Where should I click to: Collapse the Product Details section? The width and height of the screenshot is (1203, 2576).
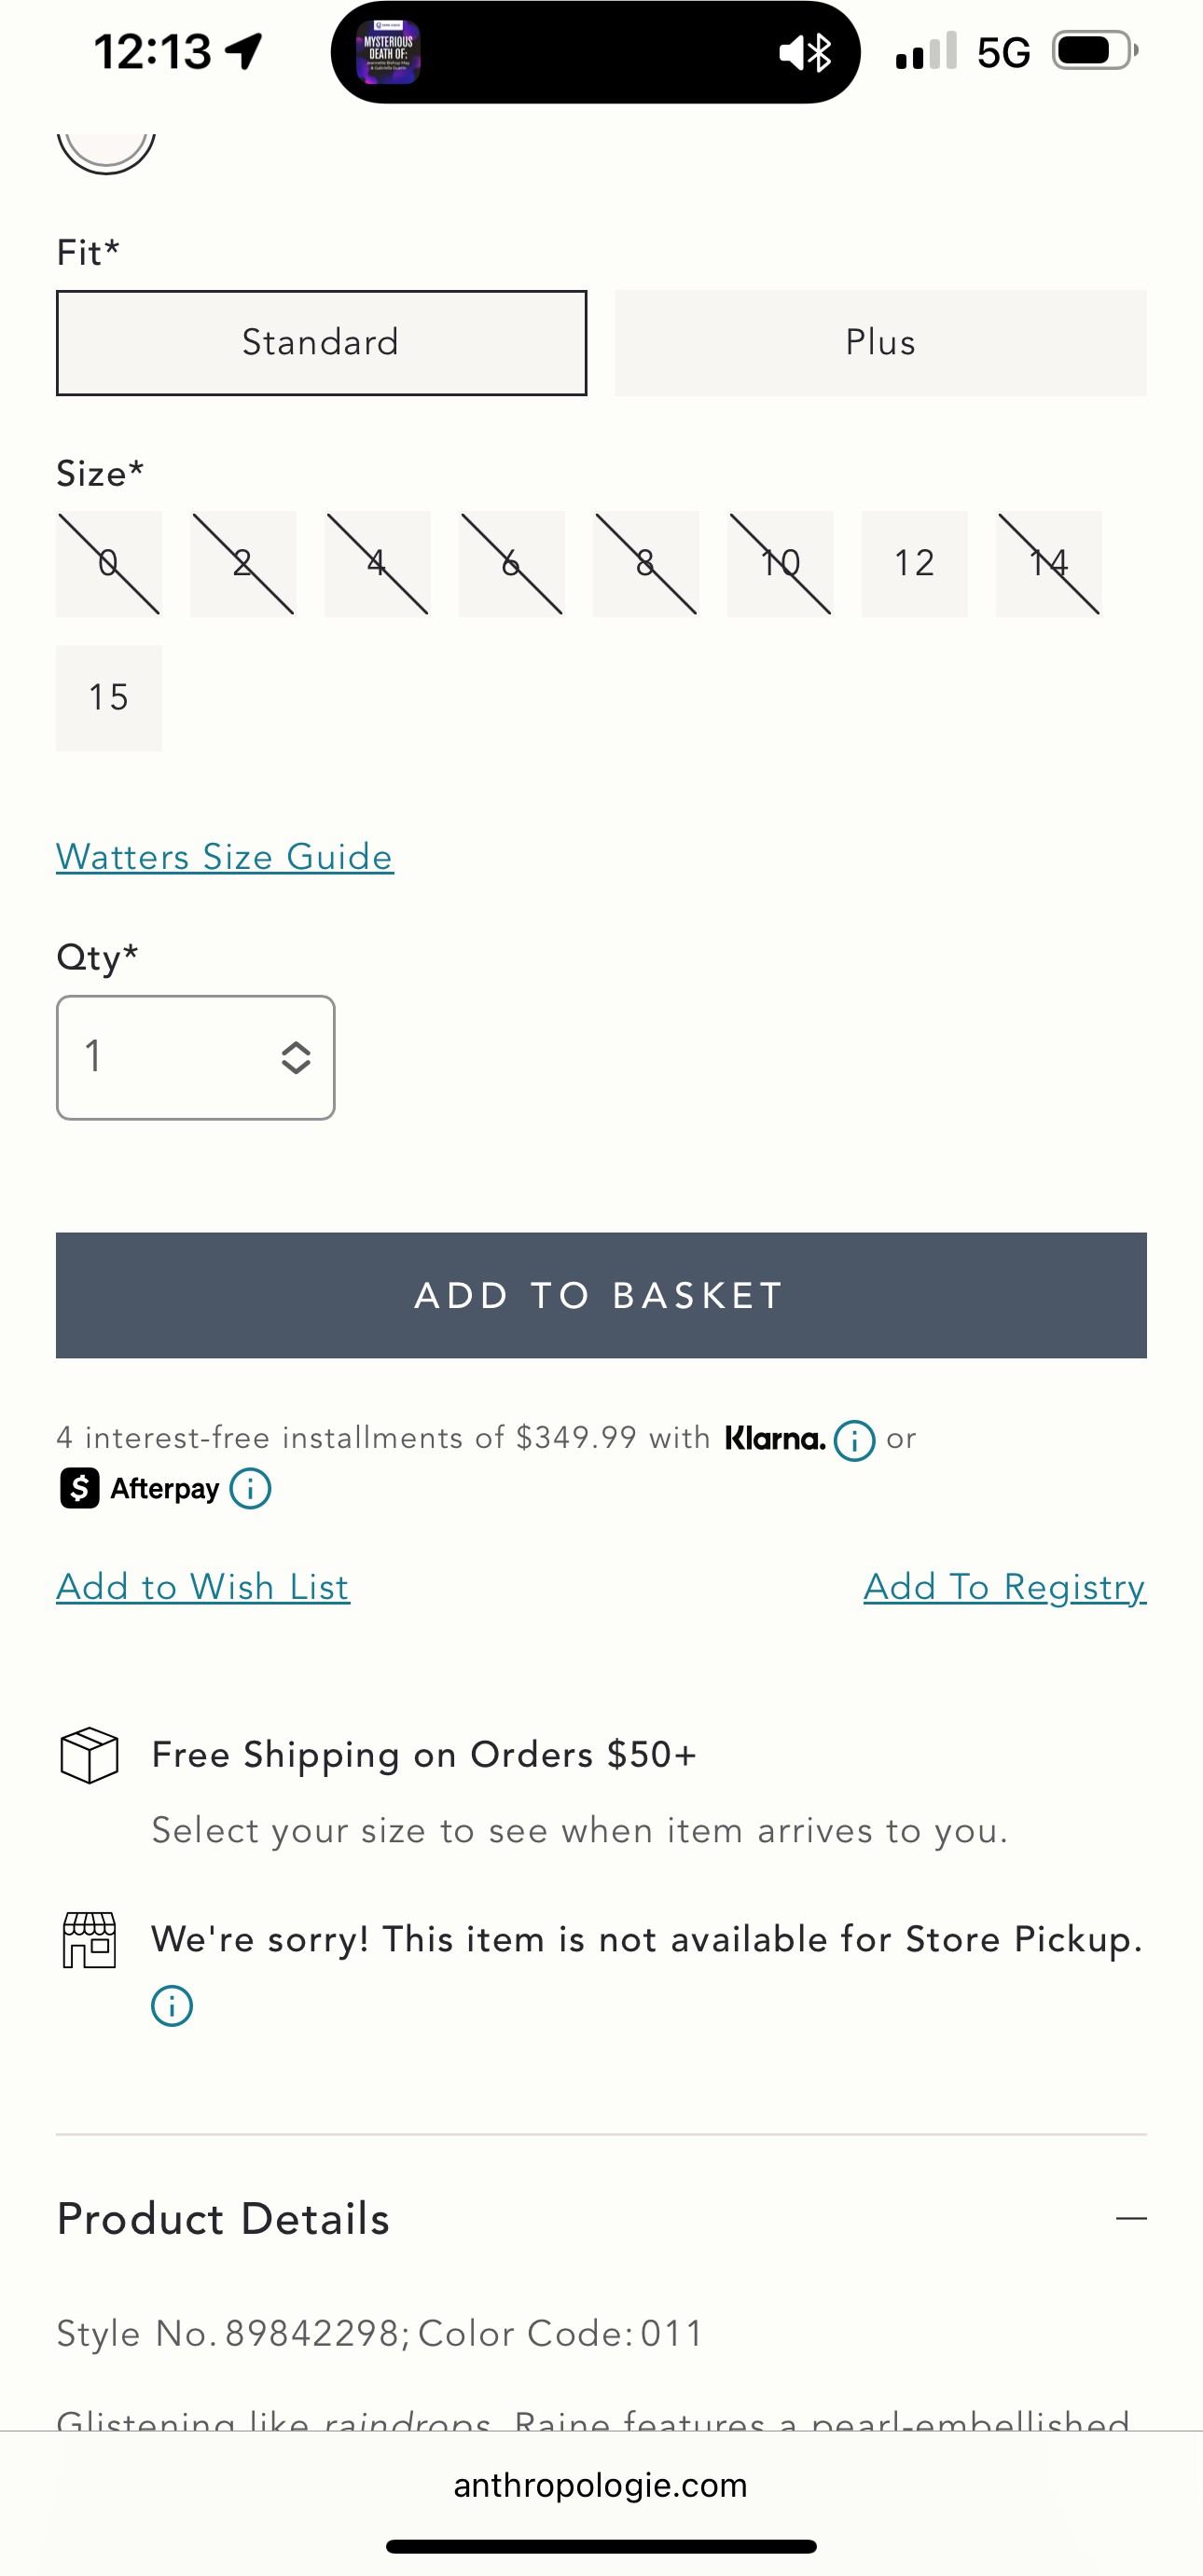click(1131, 2218)
